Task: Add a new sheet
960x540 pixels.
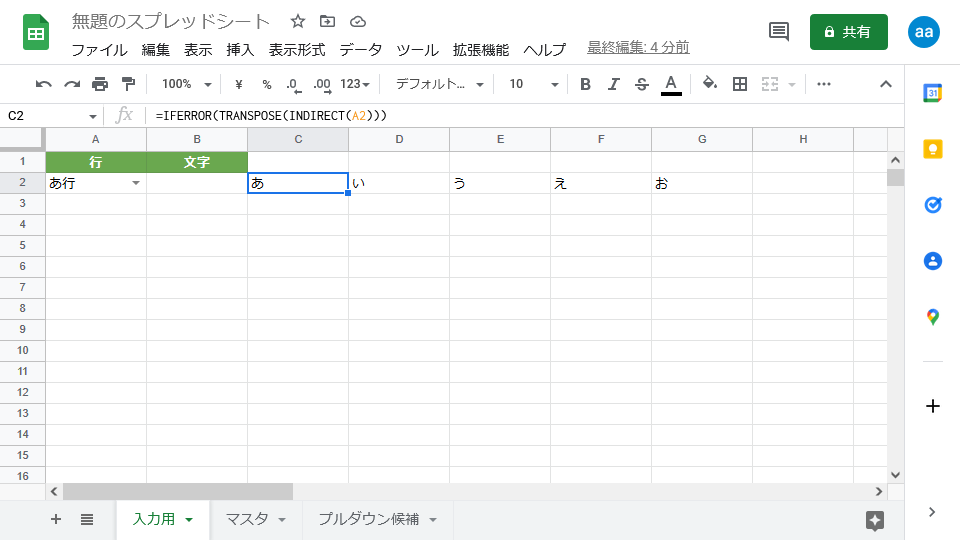Action: [56, 519]
